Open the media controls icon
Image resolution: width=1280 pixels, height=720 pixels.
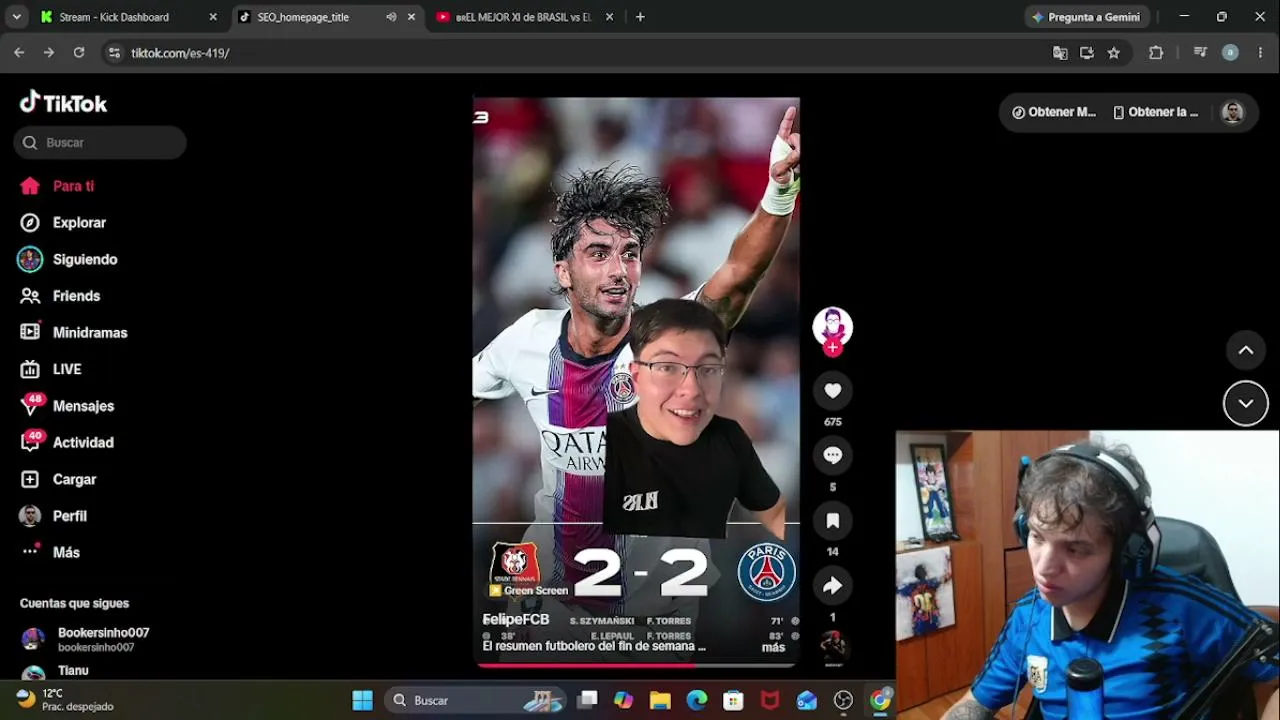[1200, 53]
